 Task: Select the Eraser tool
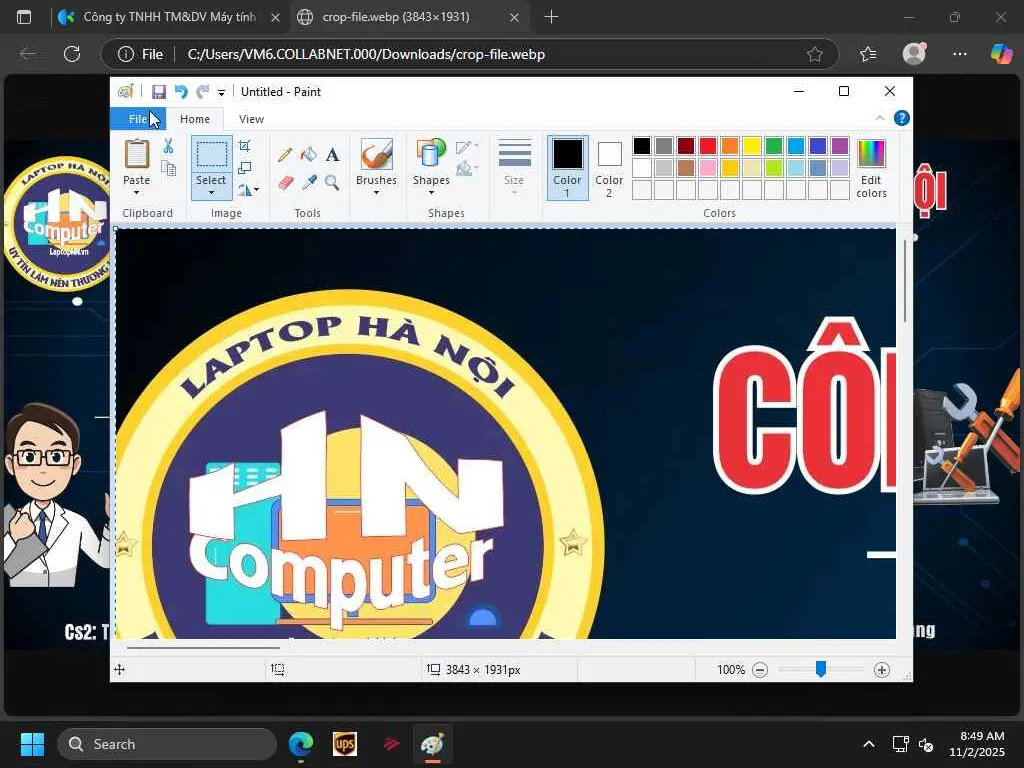click(x=285, y=182)
